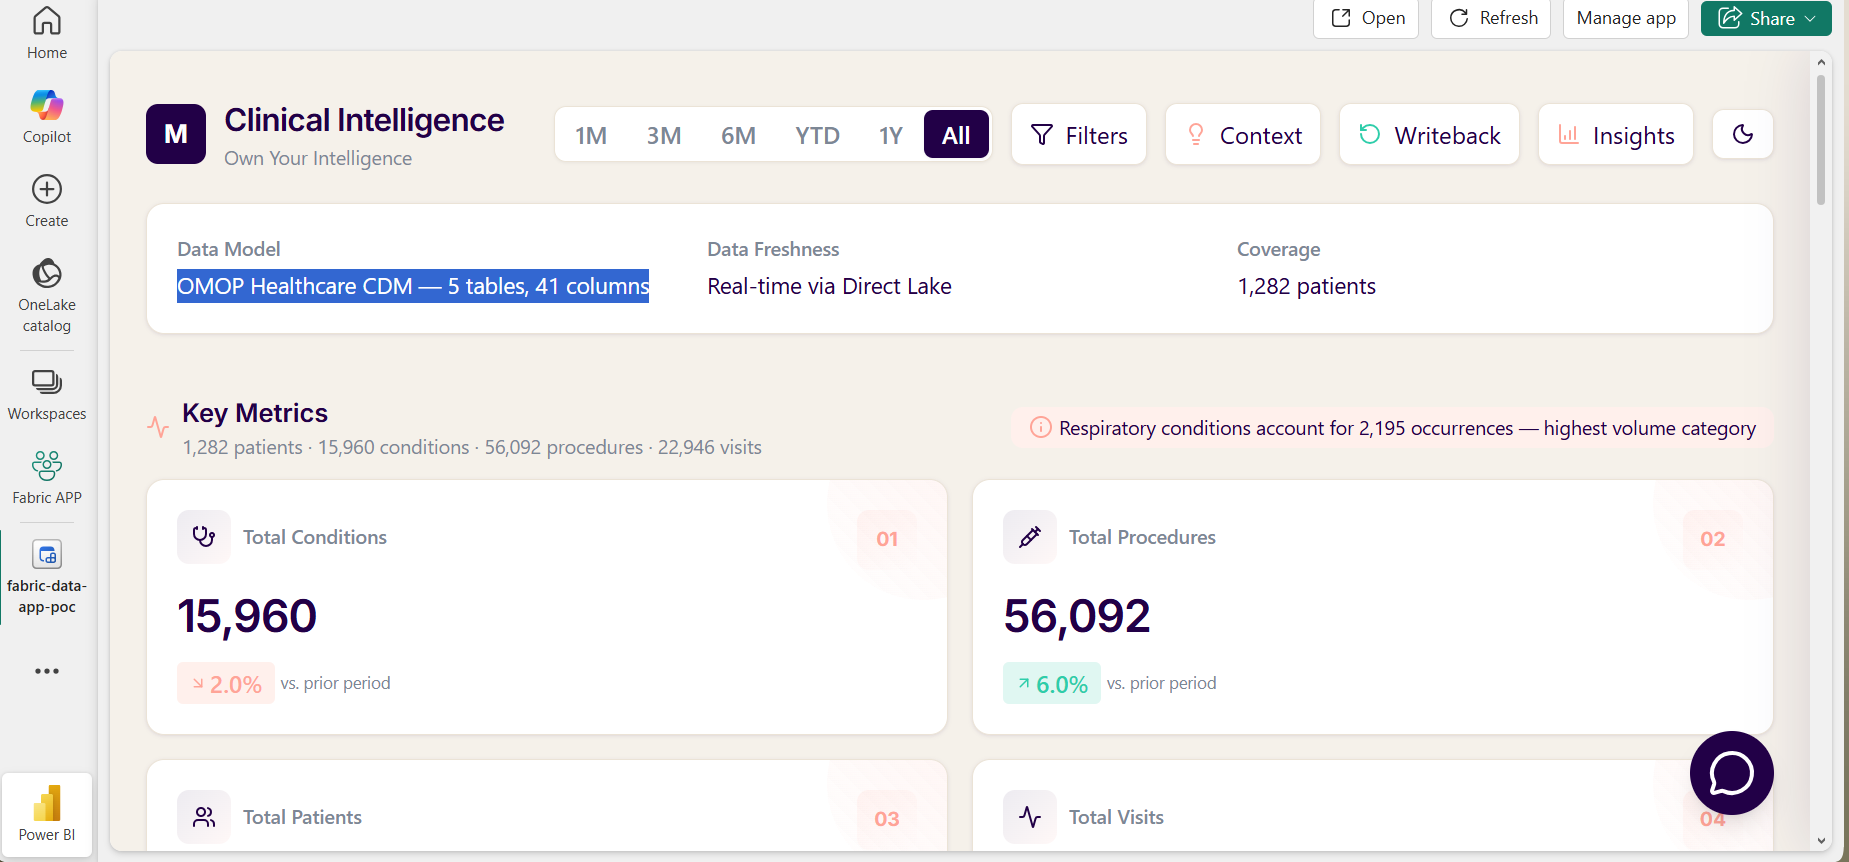
Task: Click the Total Visits activity icon
Action: click(x=1030, y=817)
